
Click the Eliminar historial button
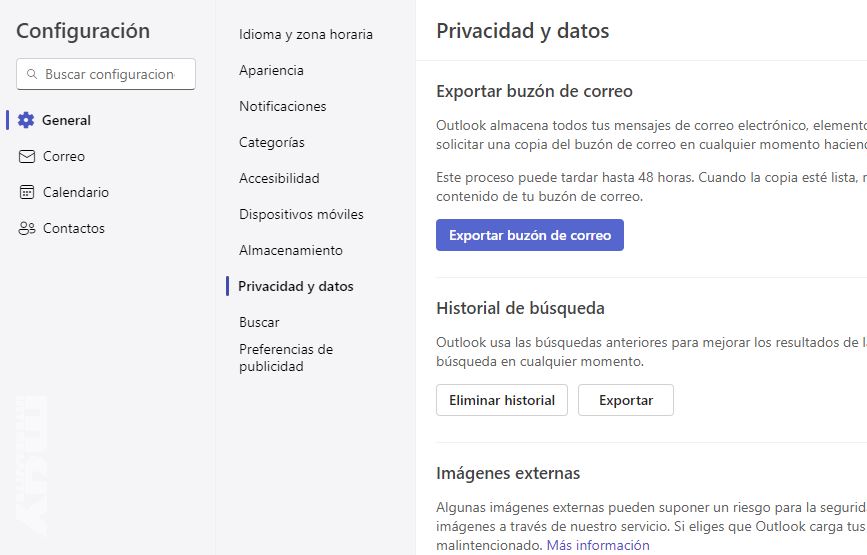[x=501, y=400]
